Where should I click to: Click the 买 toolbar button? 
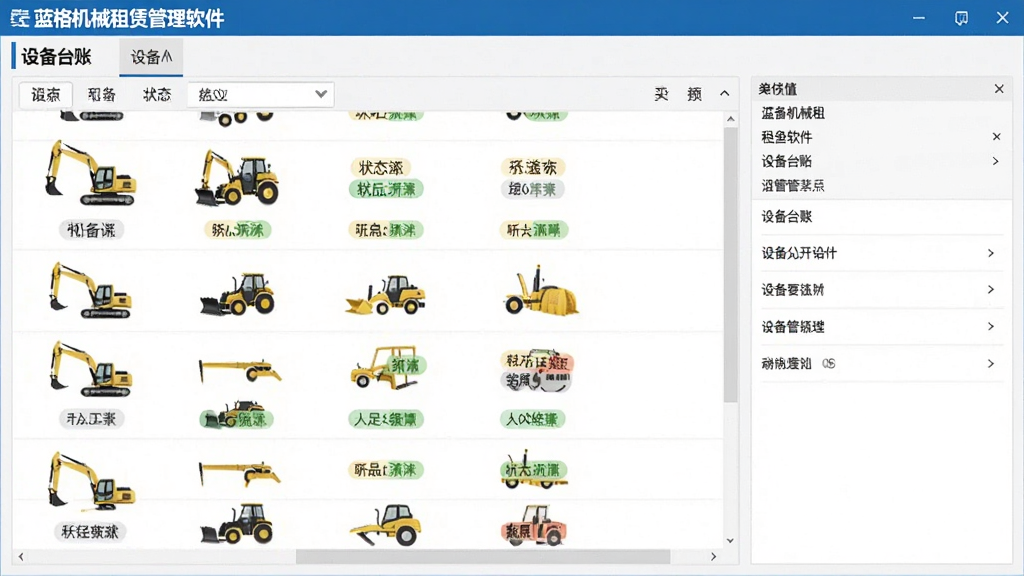[x=661, y=95]
